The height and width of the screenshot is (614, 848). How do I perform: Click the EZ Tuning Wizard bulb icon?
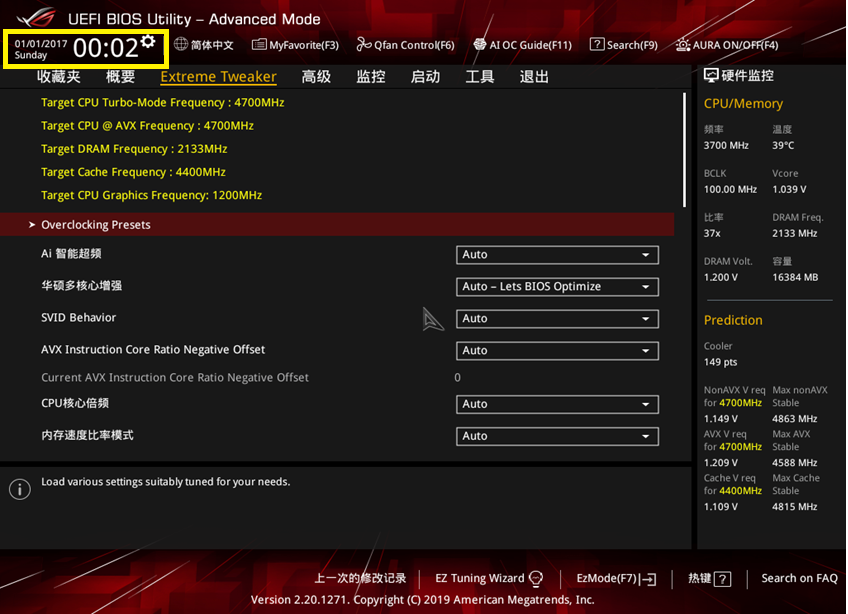(536, 579)
